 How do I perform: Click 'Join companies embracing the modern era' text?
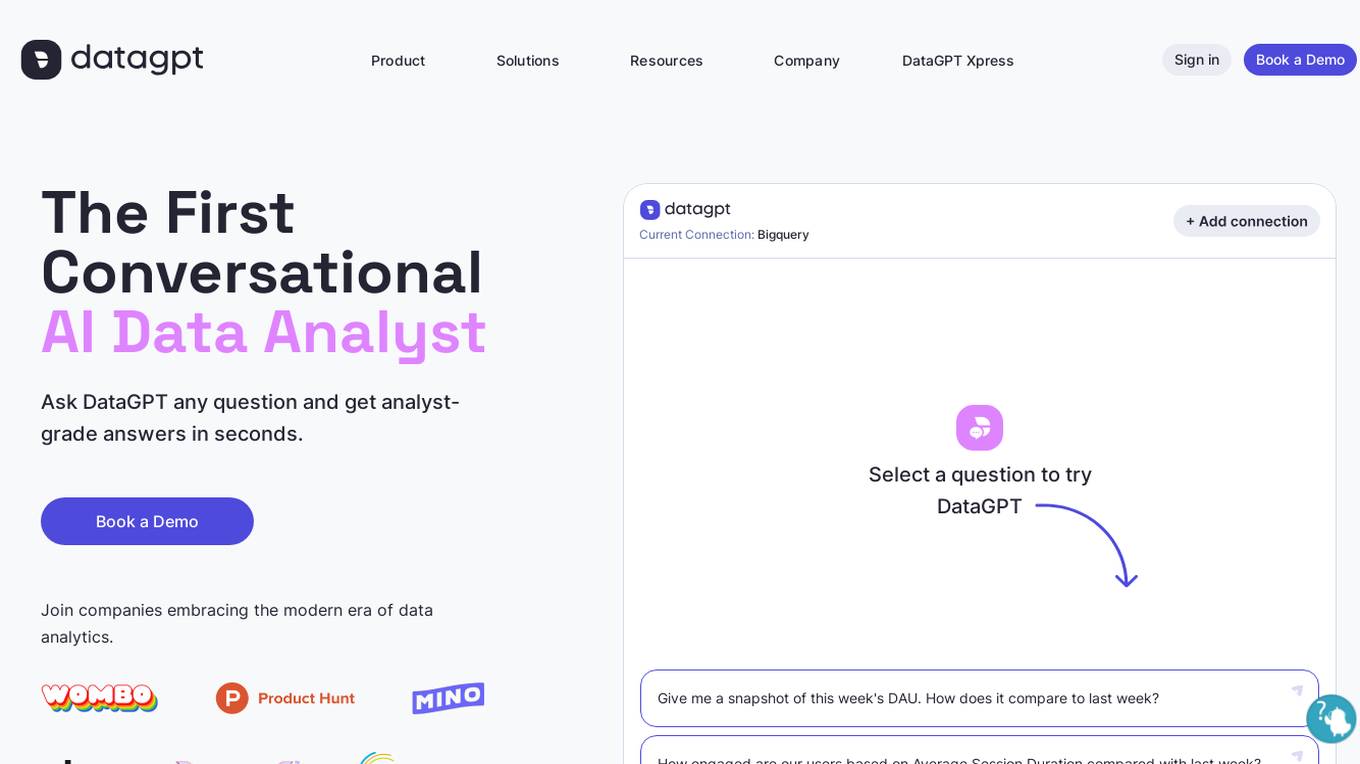pos(237,623)
